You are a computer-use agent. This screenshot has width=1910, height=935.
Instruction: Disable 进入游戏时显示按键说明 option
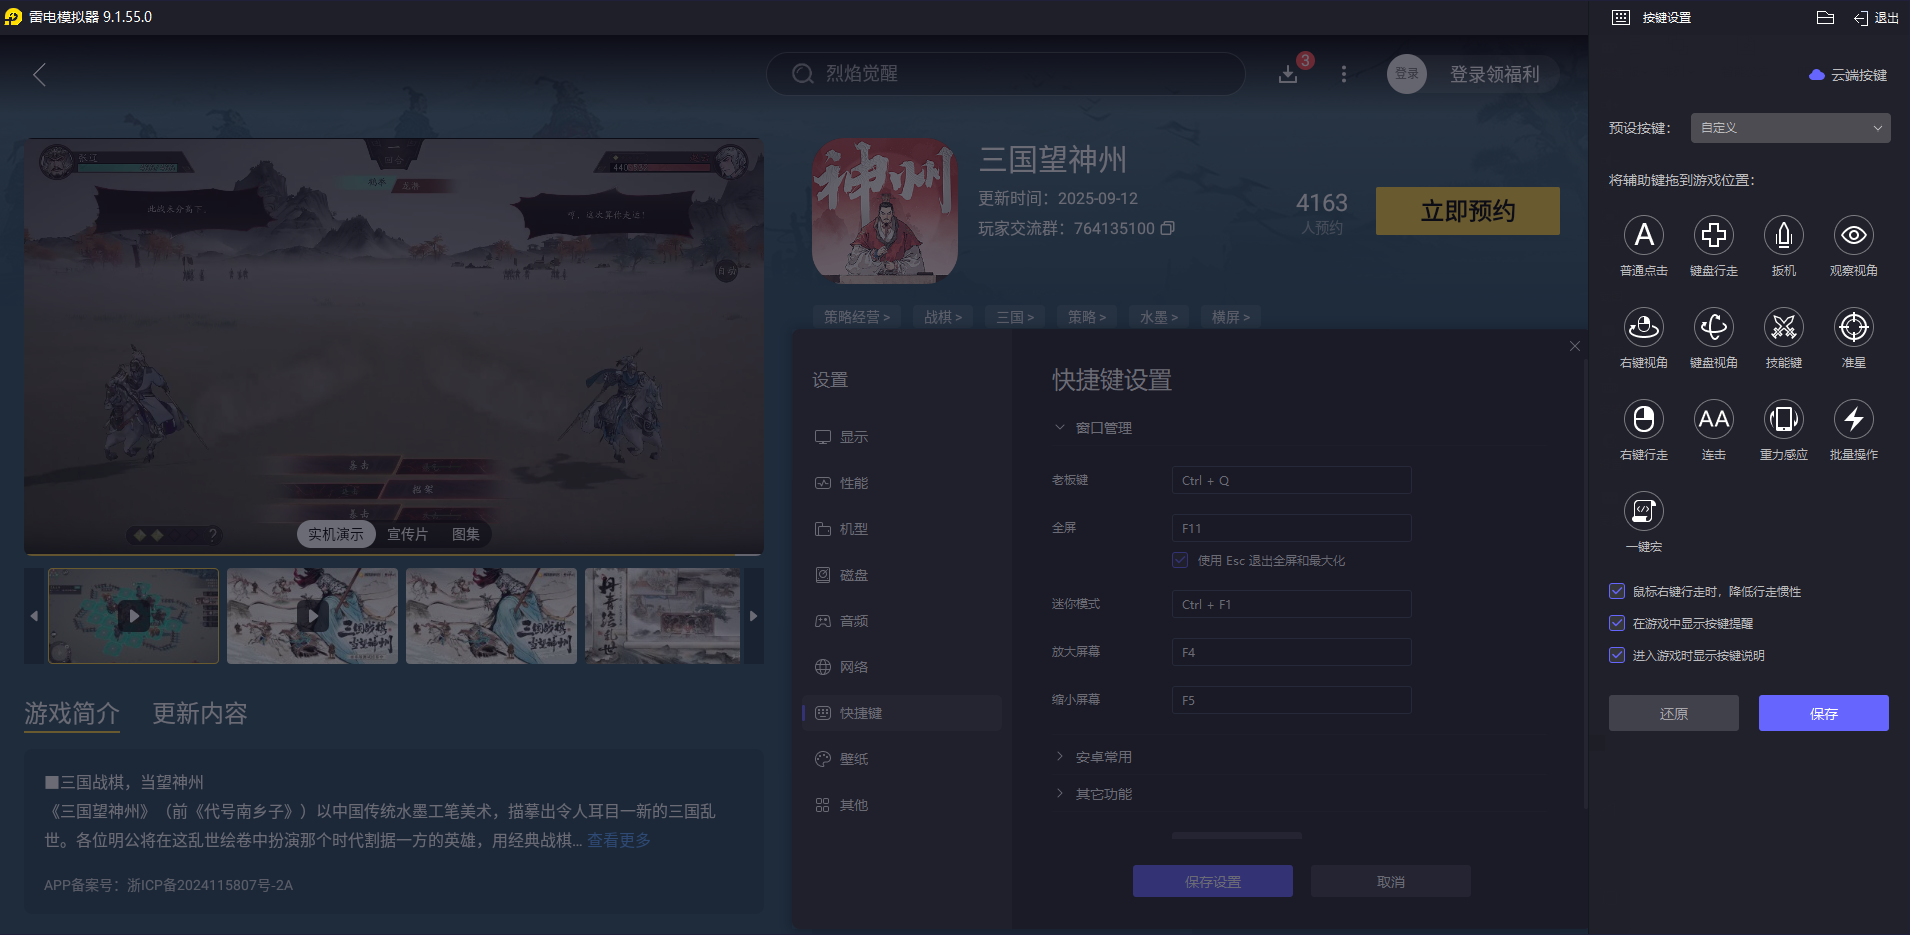[x=1617, y=655]
